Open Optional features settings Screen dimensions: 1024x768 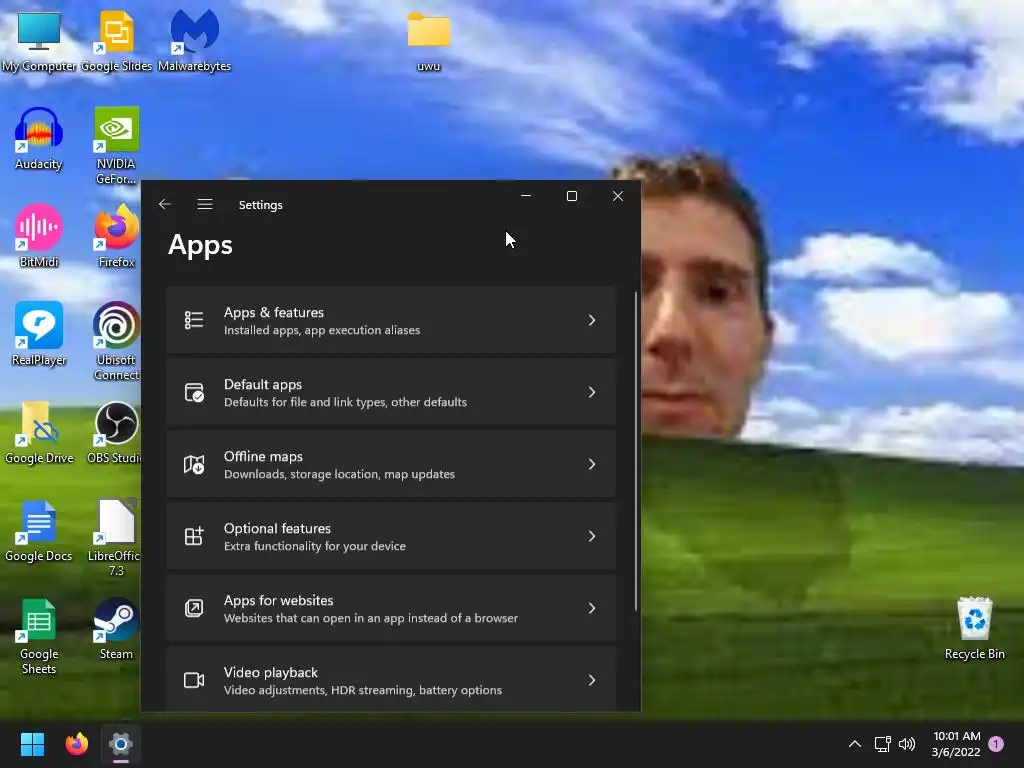[391, 536]
